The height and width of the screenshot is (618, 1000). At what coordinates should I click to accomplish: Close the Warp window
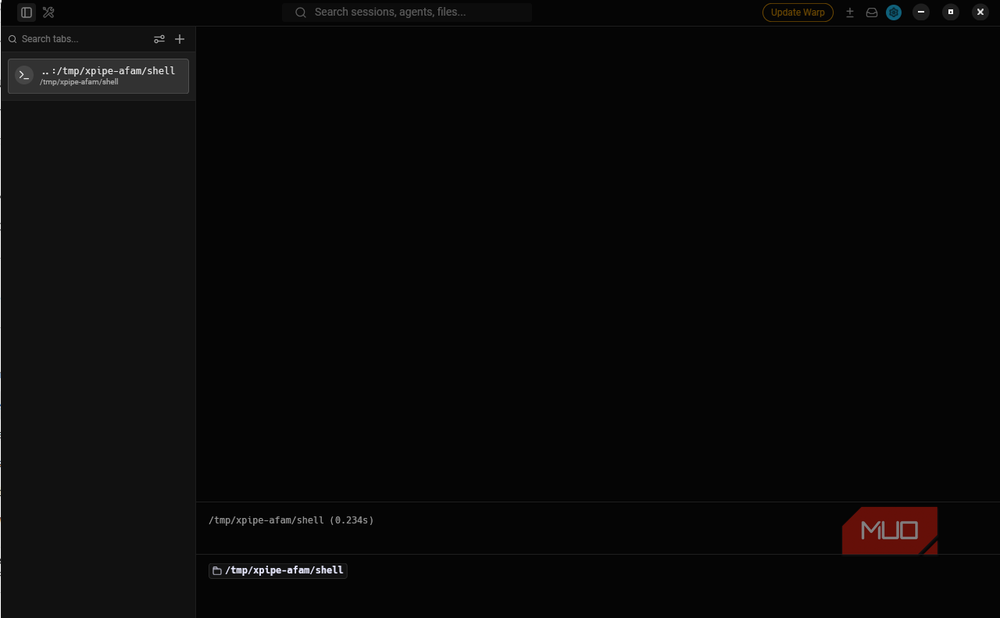980,12
